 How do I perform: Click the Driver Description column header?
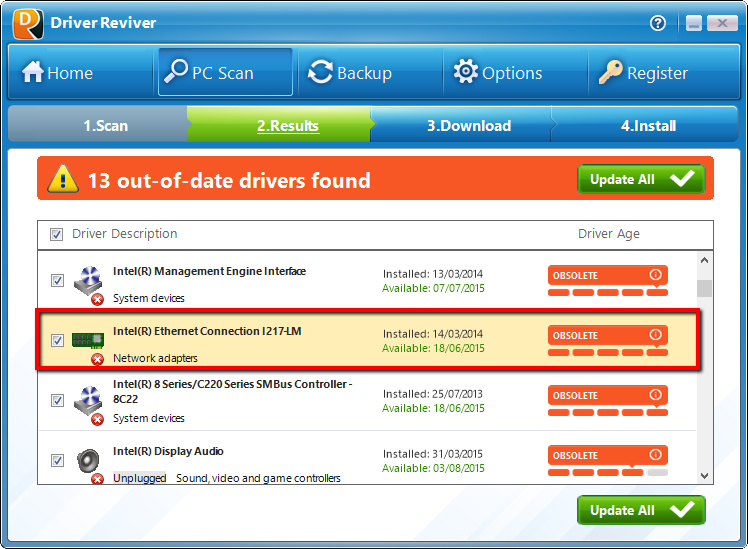tap(125, 234)
